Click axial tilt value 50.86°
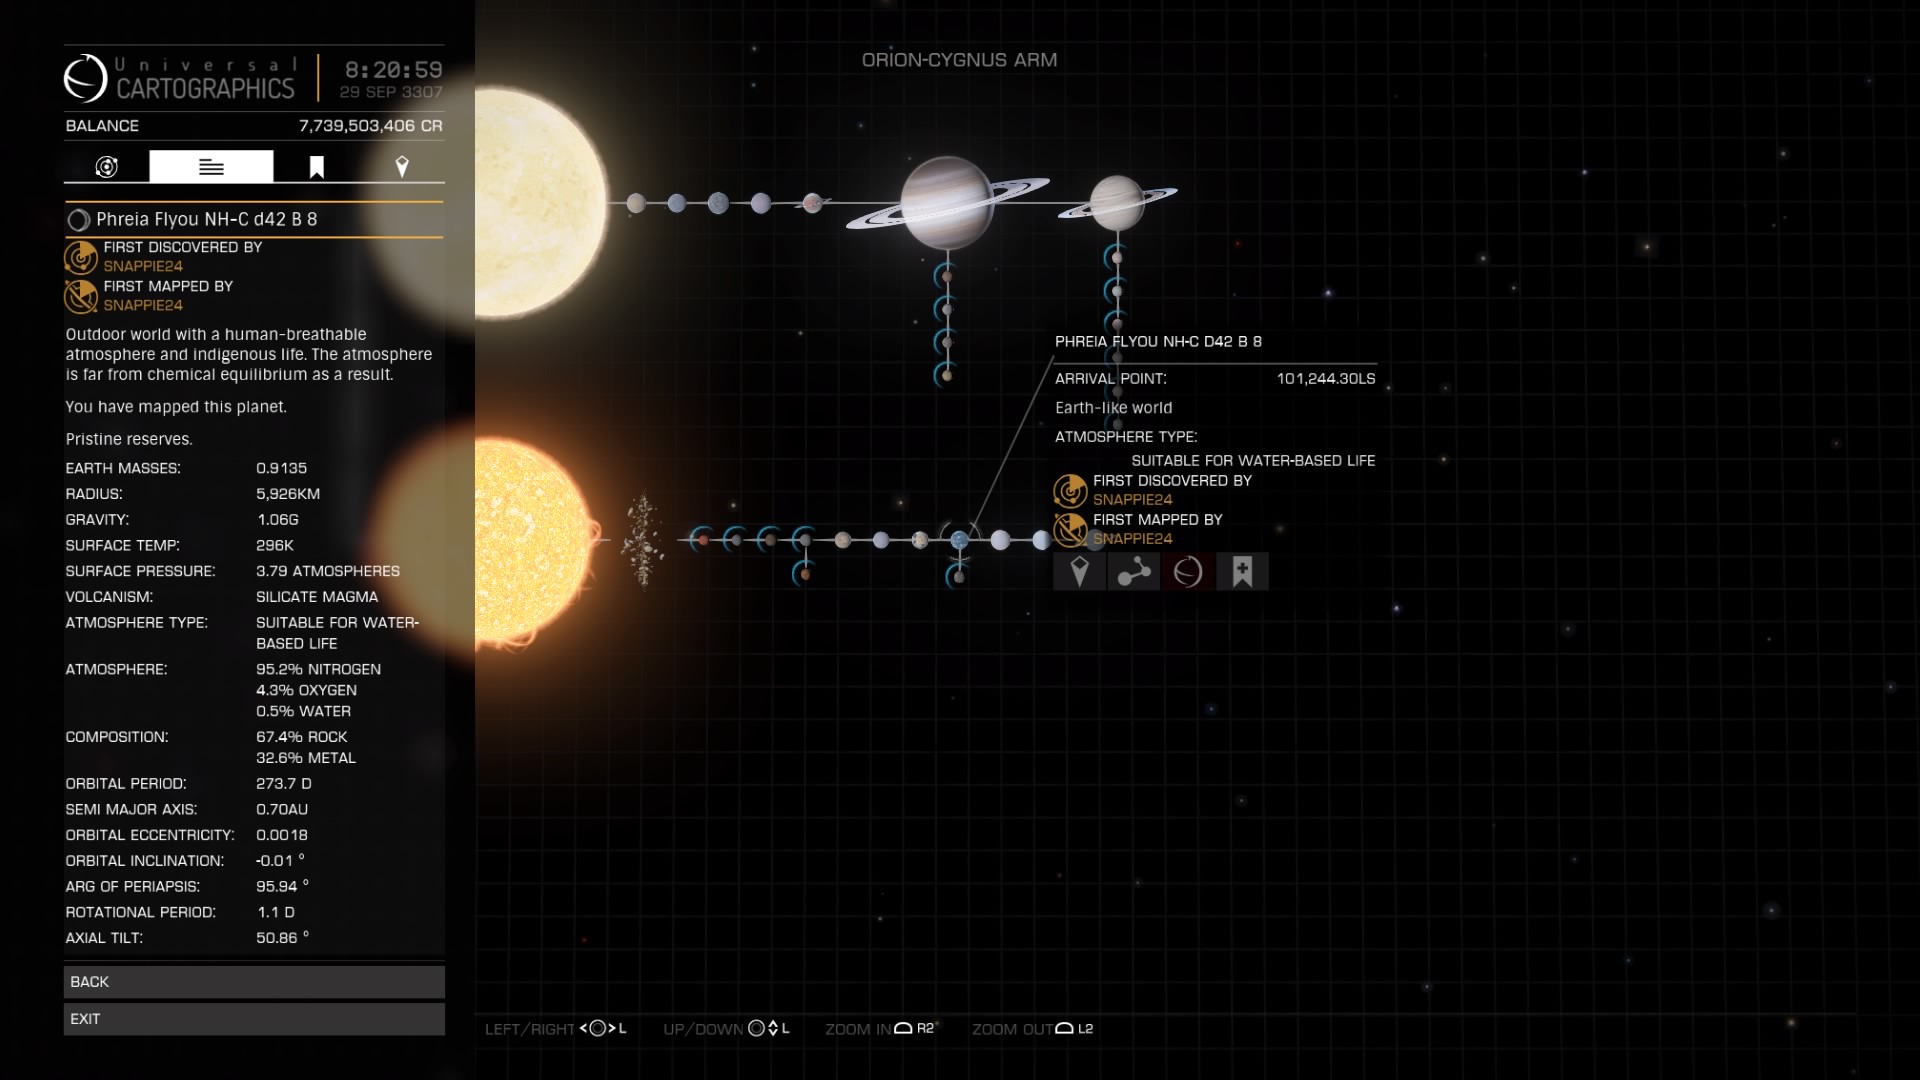The width and height of the screenshot is (1920, 1080). tap(282, 938)
